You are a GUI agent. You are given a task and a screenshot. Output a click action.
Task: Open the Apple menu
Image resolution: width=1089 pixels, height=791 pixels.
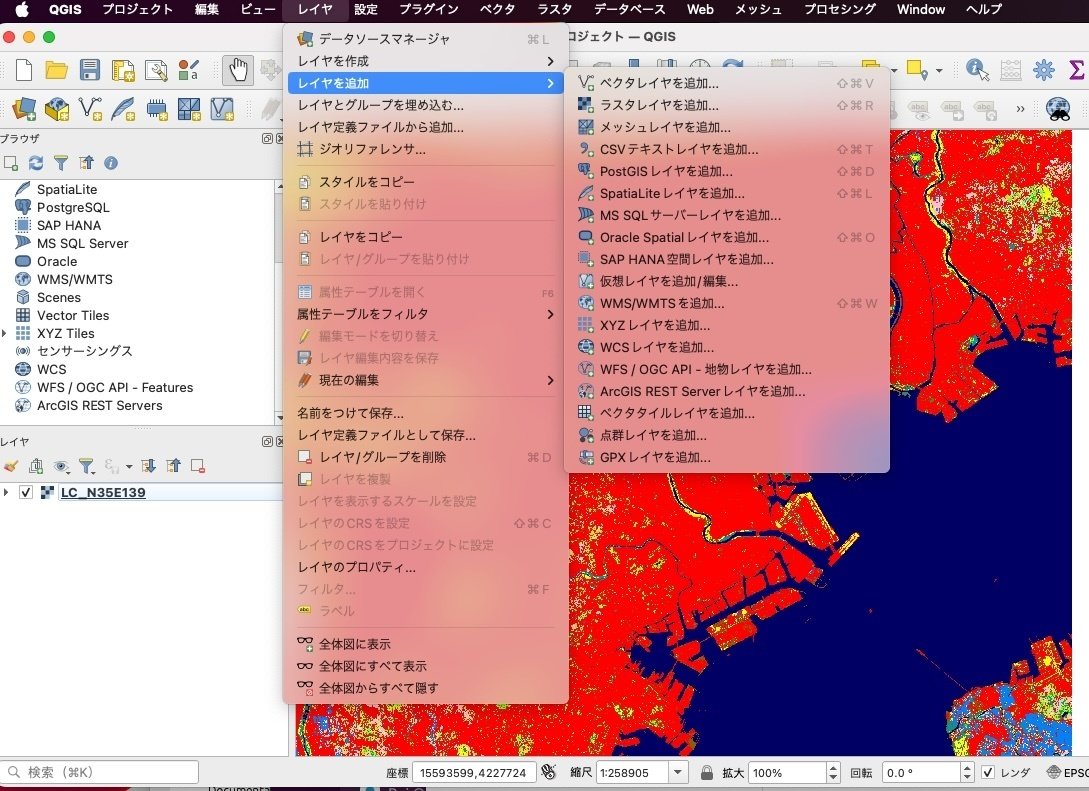click(22, 9)
